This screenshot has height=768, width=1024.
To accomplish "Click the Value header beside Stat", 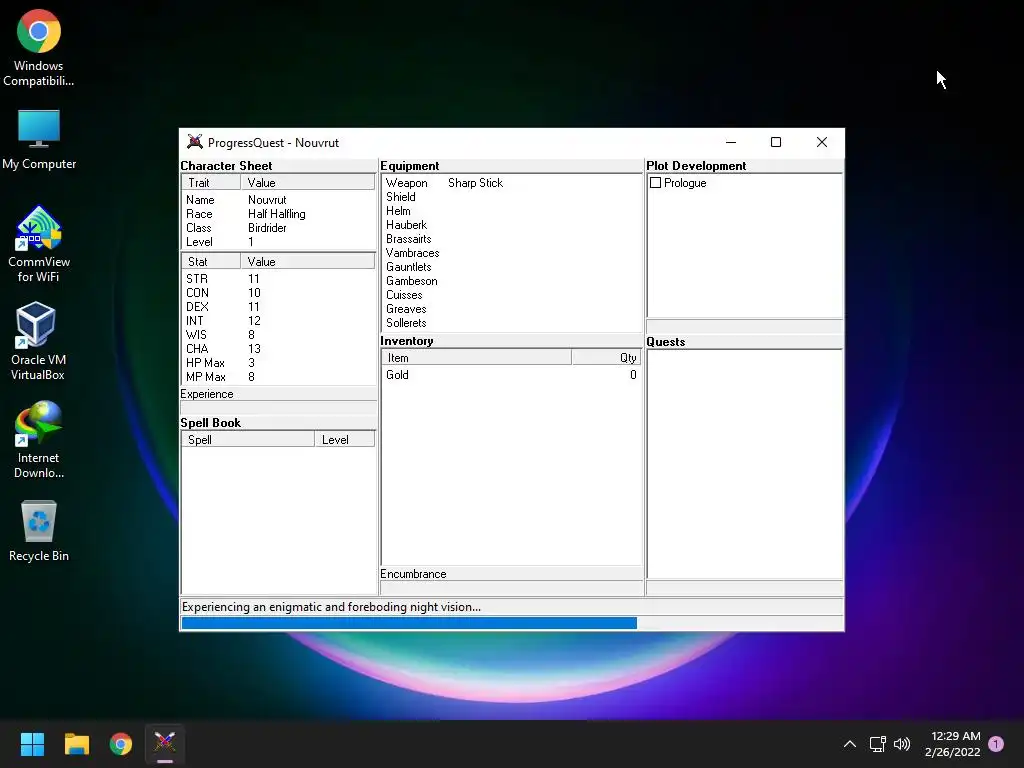I will click(x=308, y=262).
